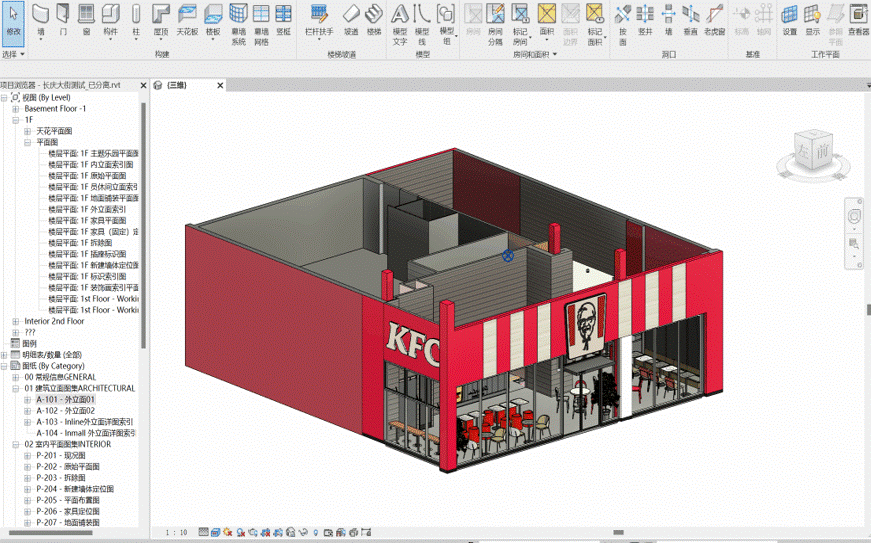871x543 pixels.
Task: Click the ViewCube in the 3D view
Action: (812, 152)
